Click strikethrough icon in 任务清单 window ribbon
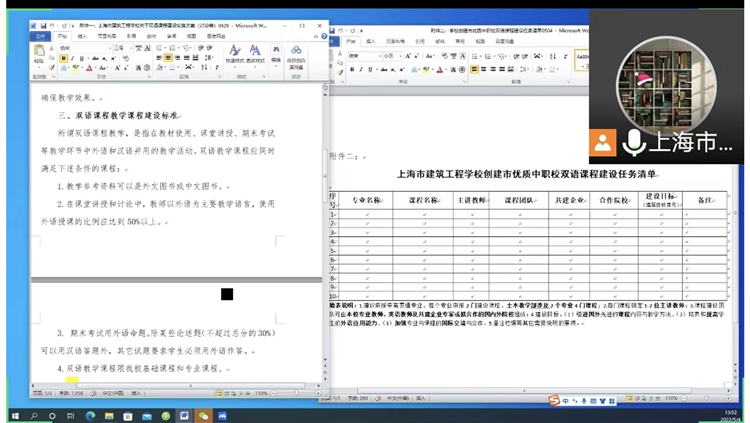 (384, 69)
